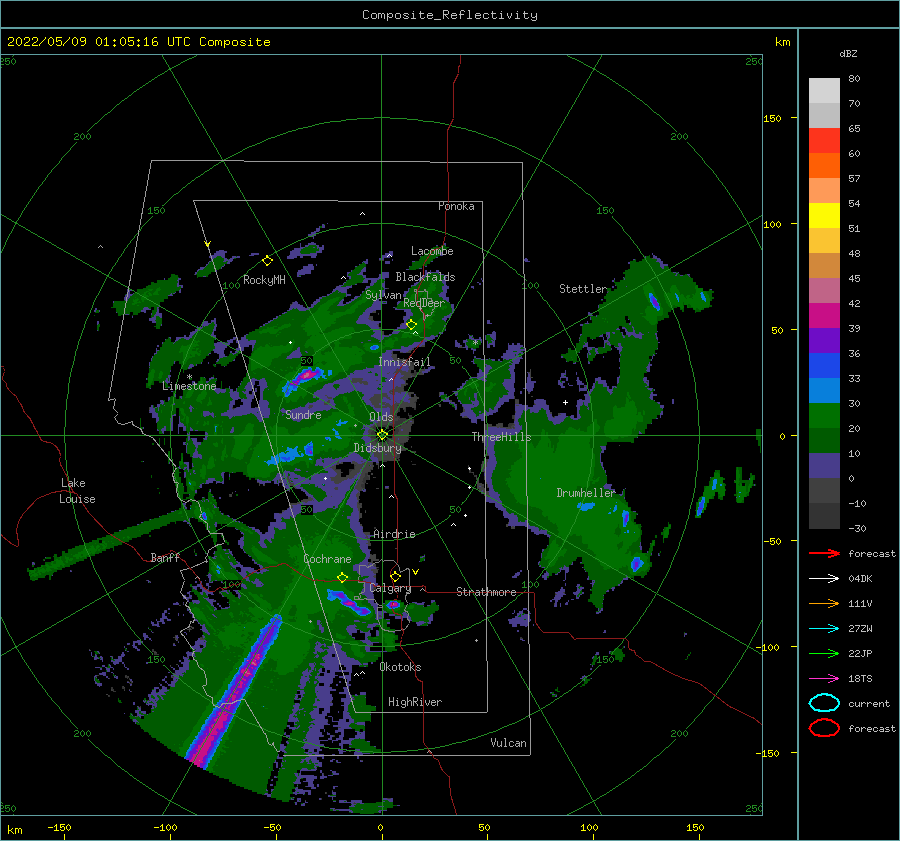The width and height of the screenshot is (900, 841).
Task: Select the Vulcan label
Action: pyautogui.click(x=509, y=743)
